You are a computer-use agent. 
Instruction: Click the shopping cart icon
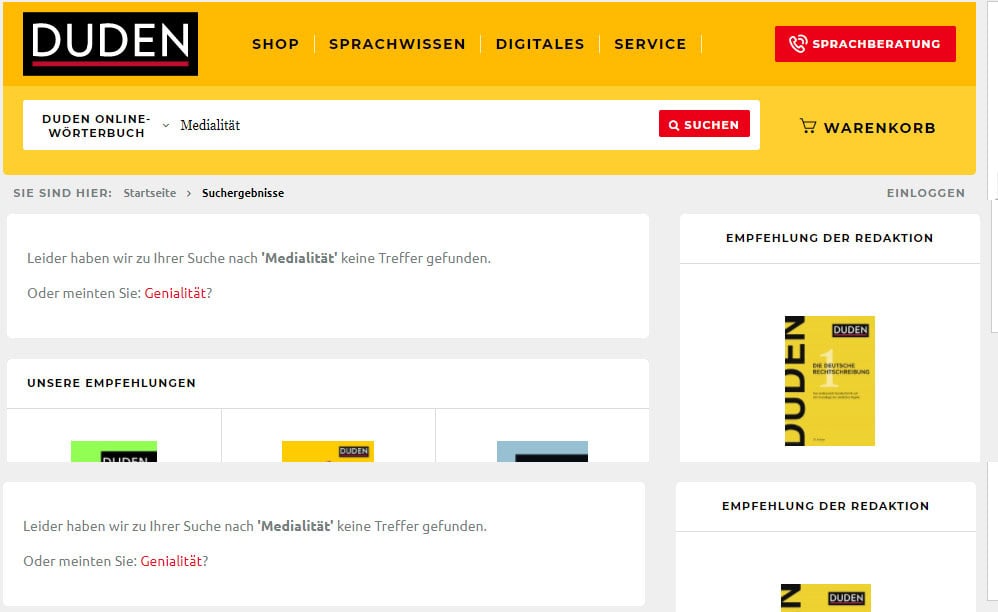click(x=808, y=126)
